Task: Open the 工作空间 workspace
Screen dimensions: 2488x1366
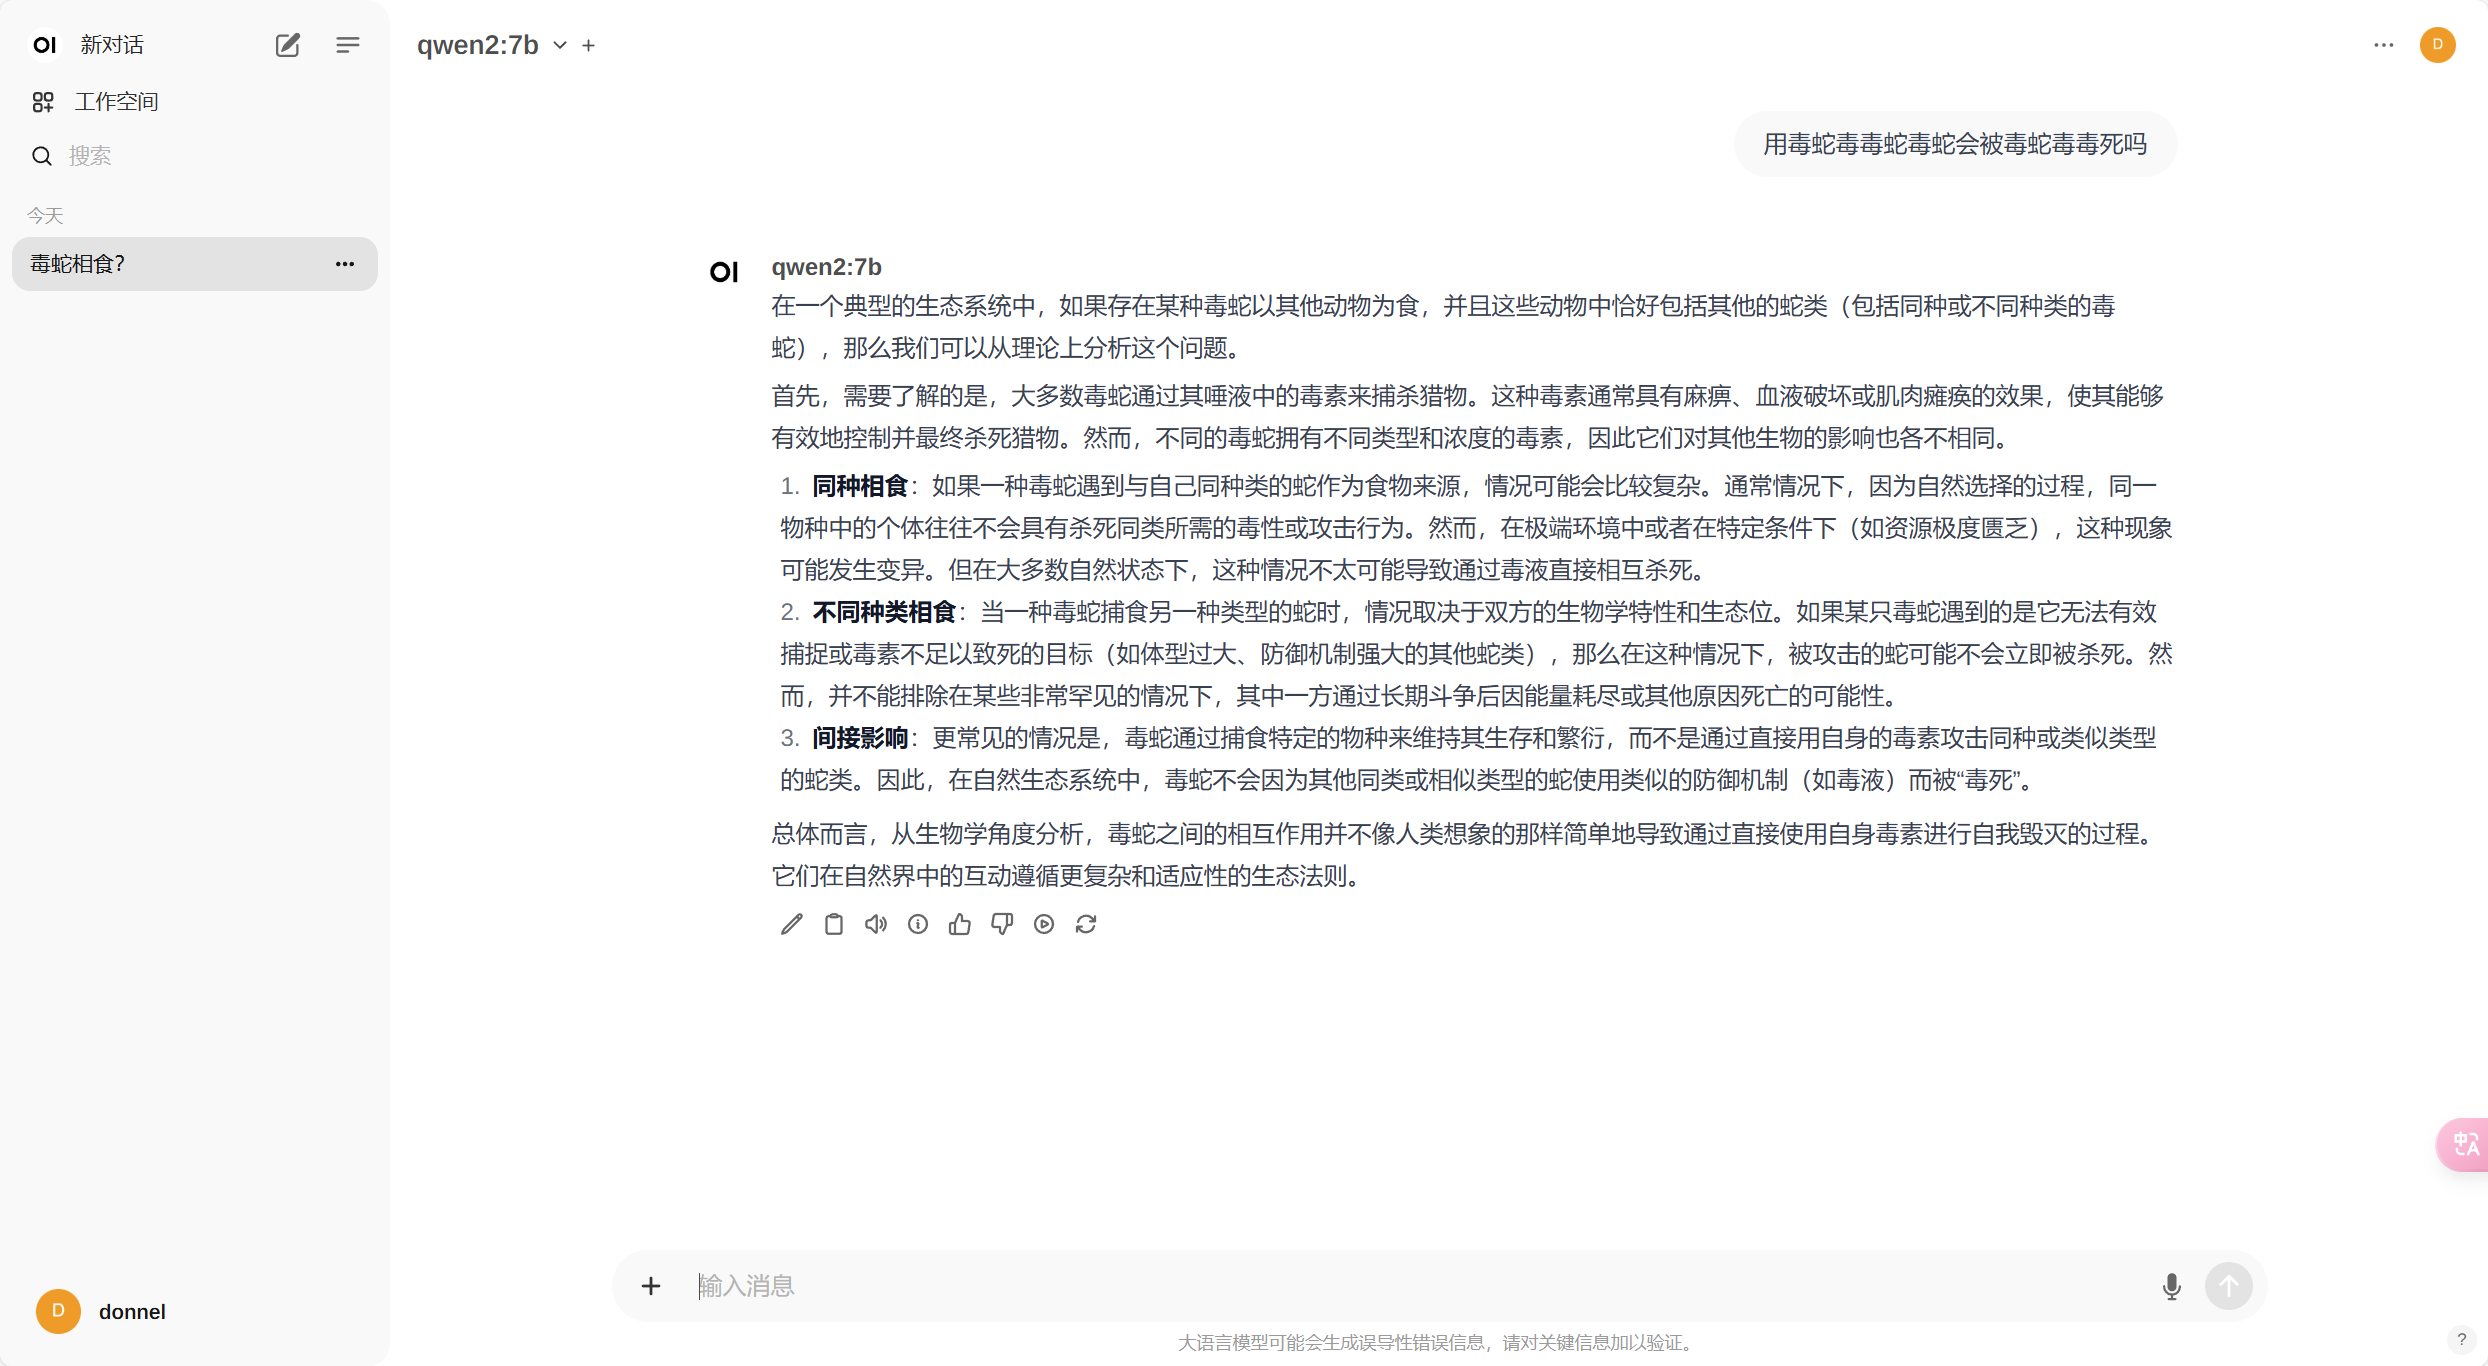Action: [x=116, y=102]
